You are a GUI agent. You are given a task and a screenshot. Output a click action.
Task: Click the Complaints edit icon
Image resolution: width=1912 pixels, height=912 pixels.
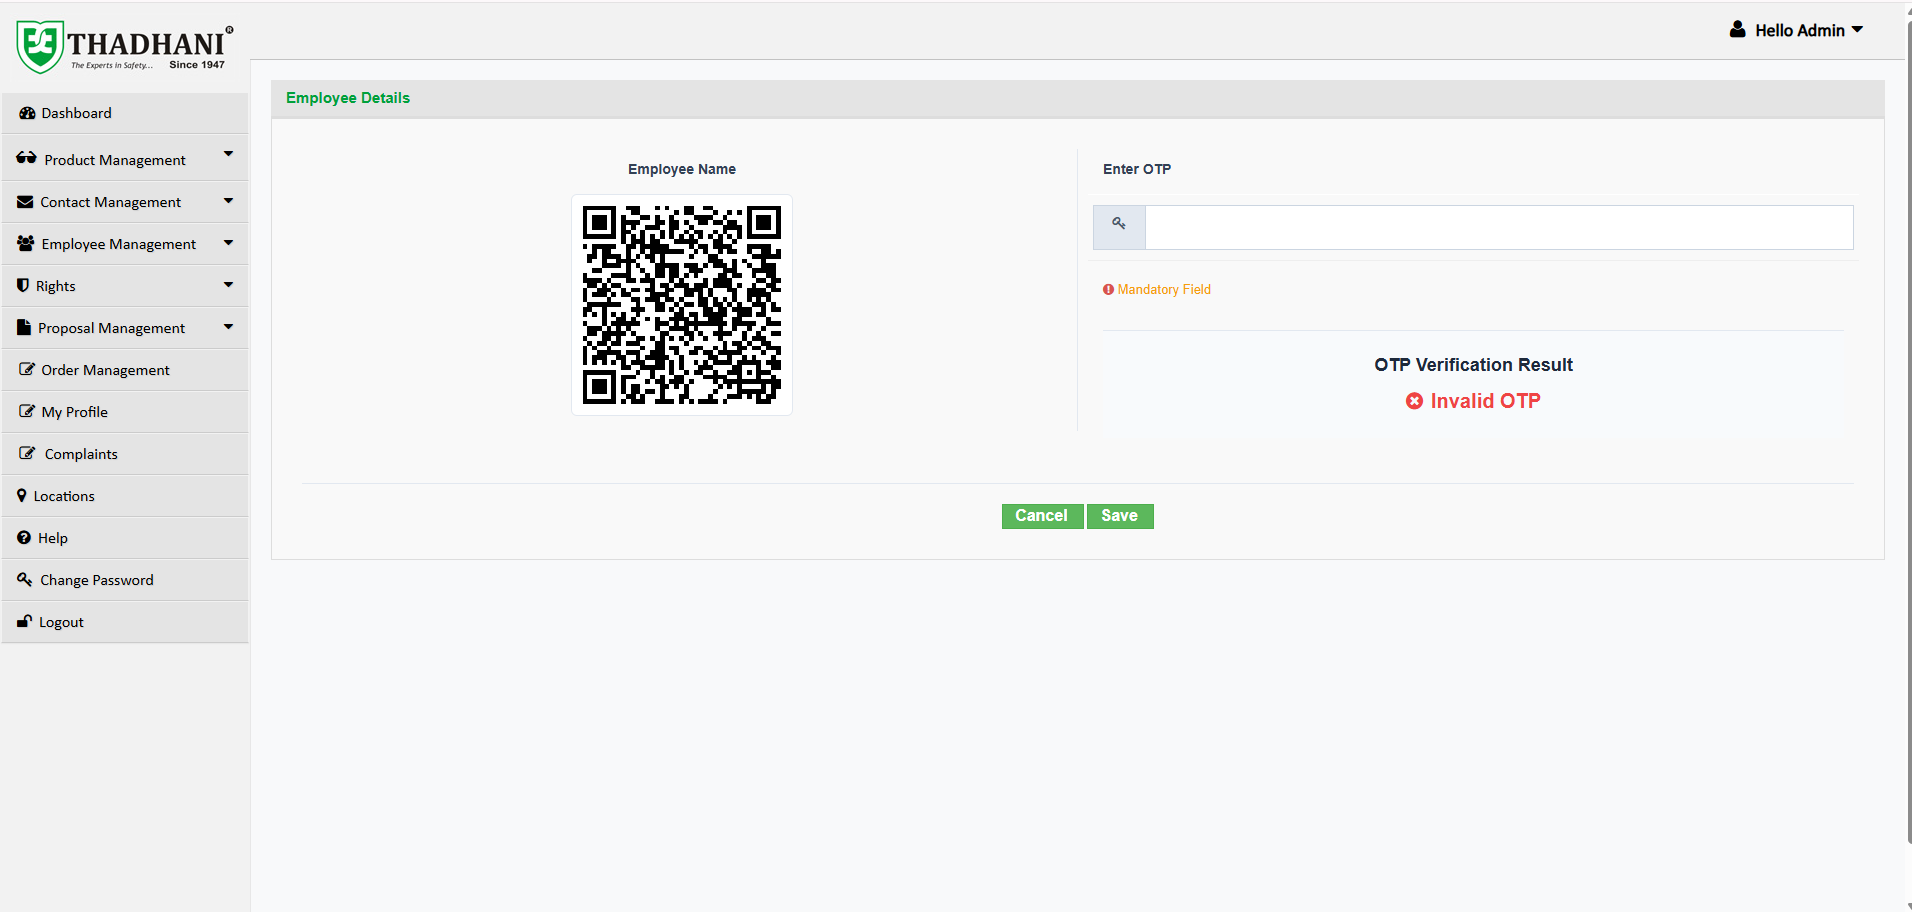pyautogui.click(x=27, y=453)
